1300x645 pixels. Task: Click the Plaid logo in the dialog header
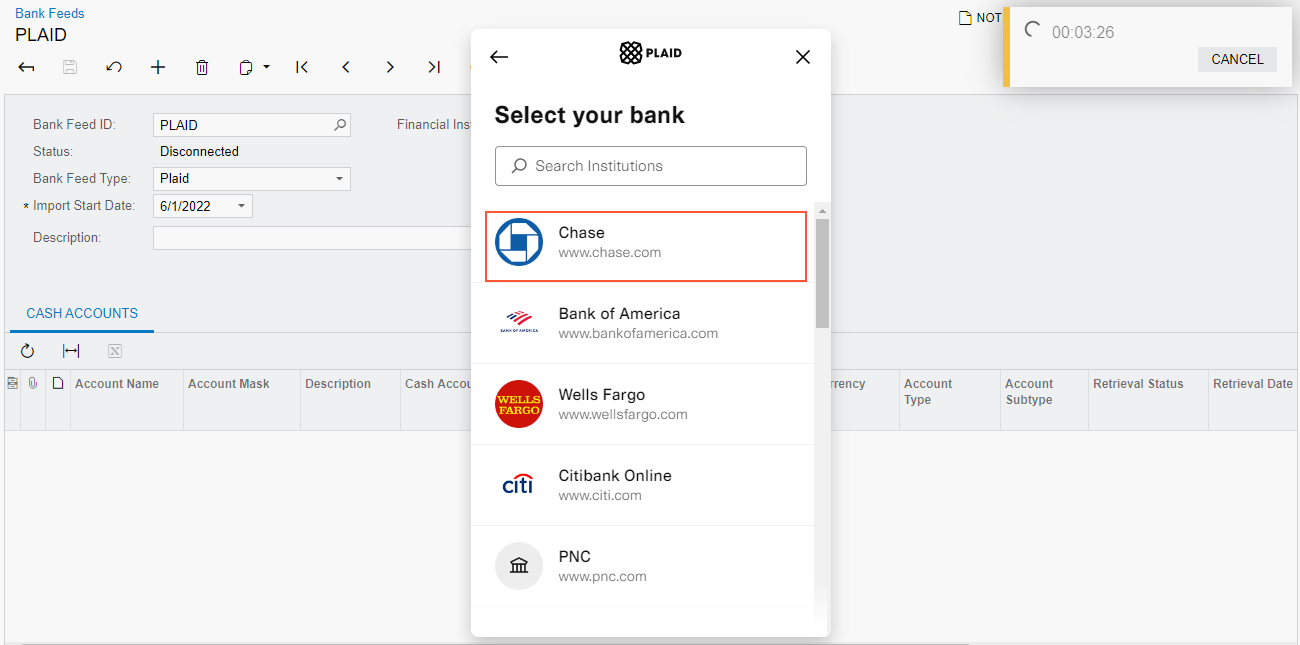point(651,53)
